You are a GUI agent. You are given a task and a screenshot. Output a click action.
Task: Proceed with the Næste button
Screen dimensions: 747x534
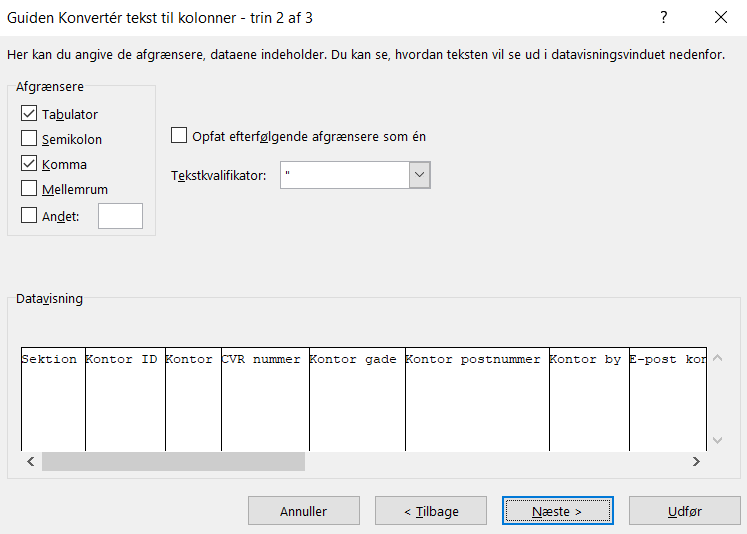click(x=558, y=511)
